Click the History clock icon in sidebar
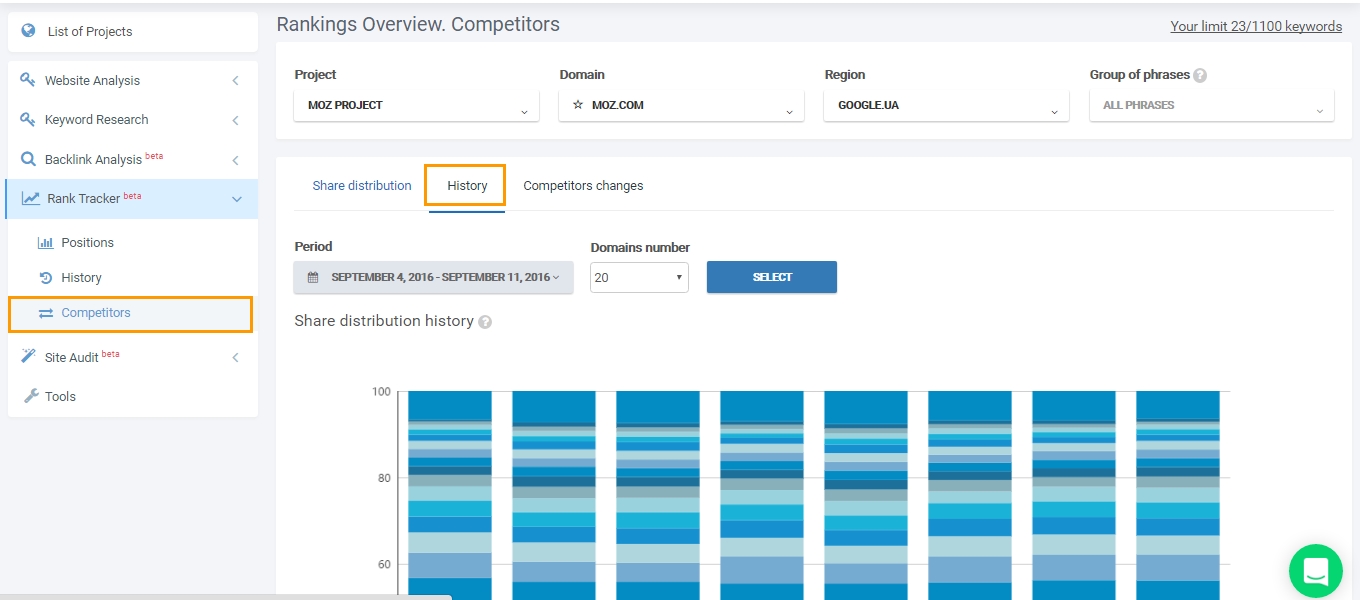 (45, 277)
